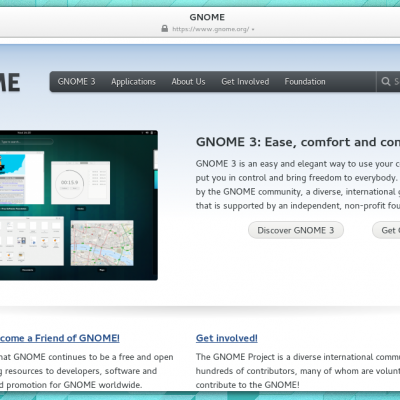Click the stopwatch window showing 00:15.9

[80, 183]
